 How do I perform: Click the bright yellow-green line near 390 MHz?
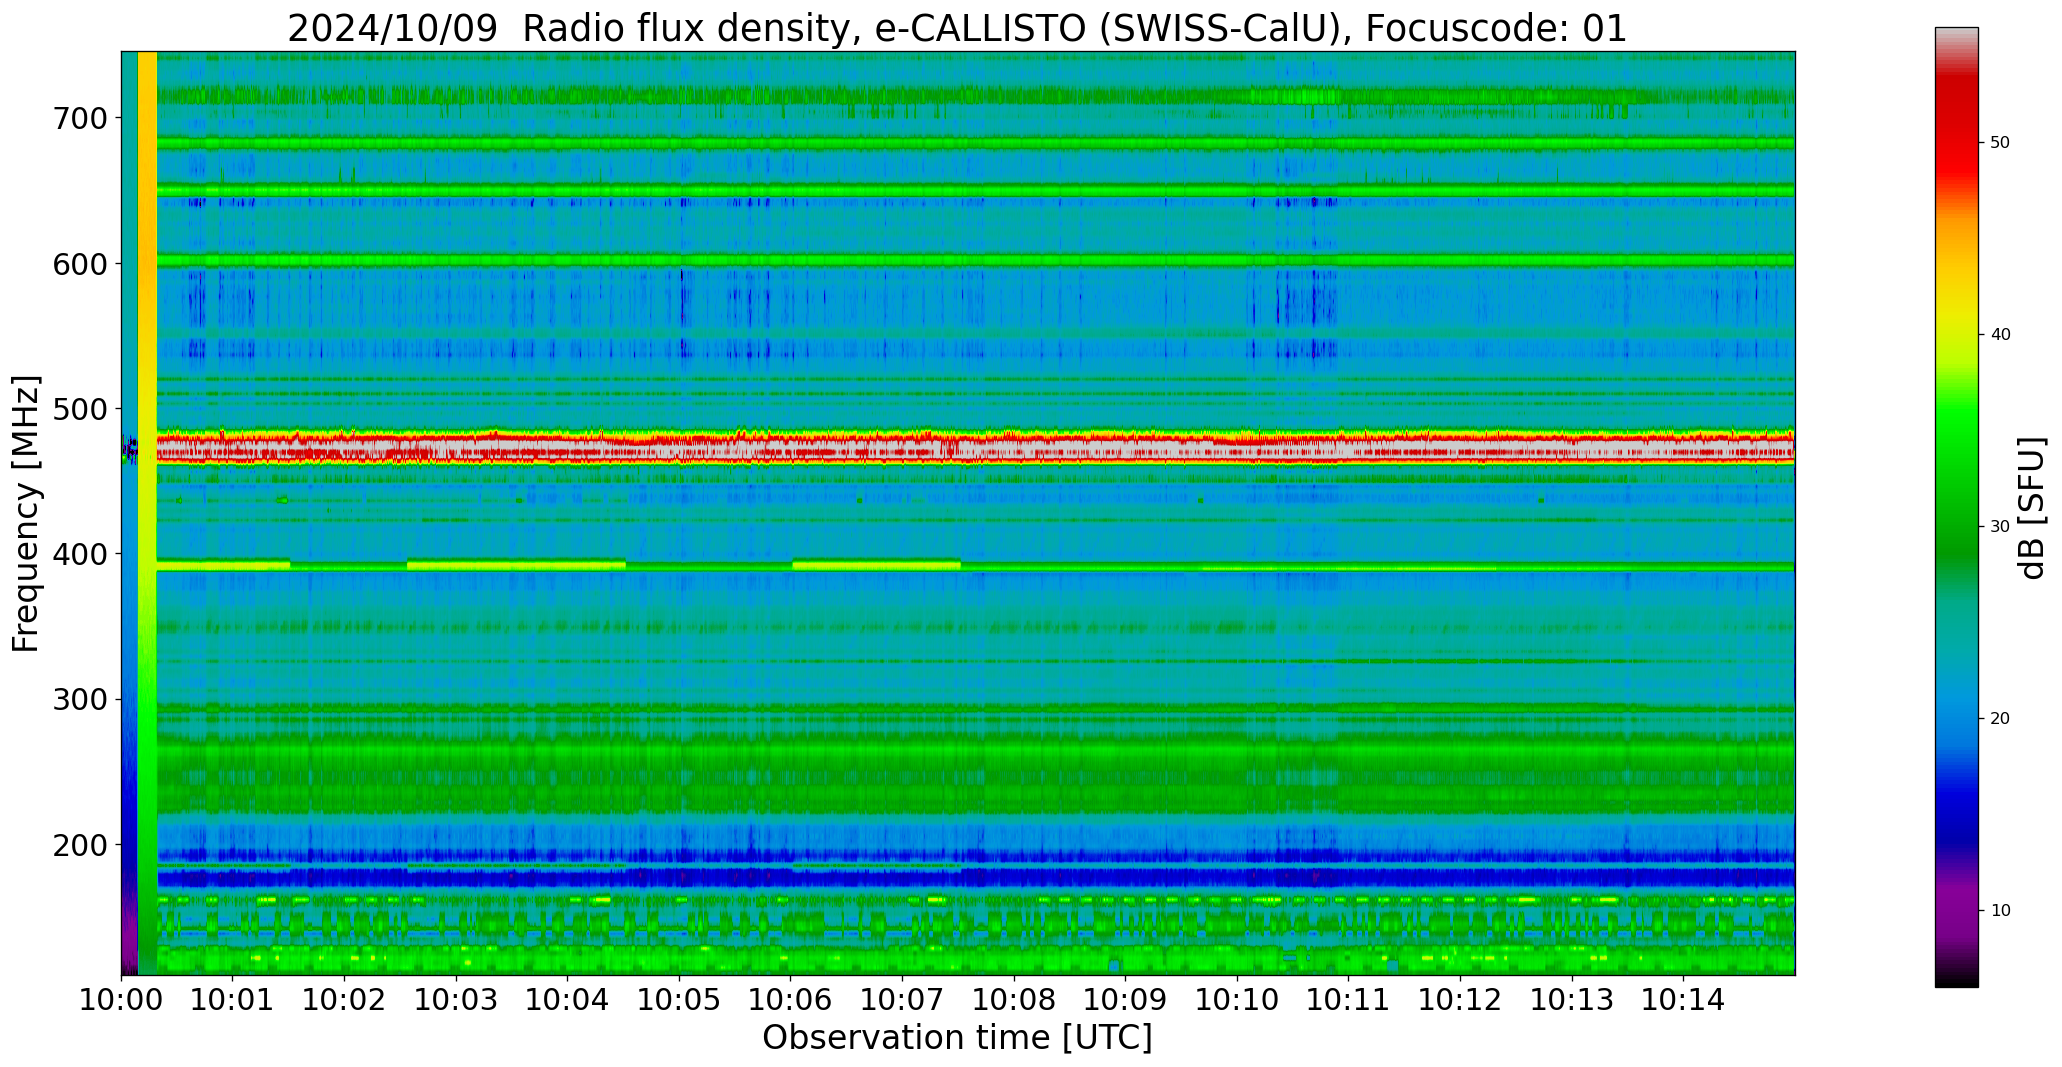975,566
